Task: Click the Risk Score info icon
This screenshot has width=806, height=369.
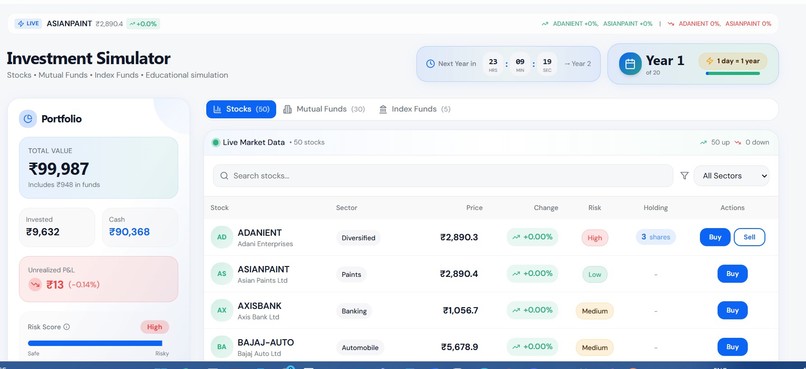Action: click(x=67, y=327)
